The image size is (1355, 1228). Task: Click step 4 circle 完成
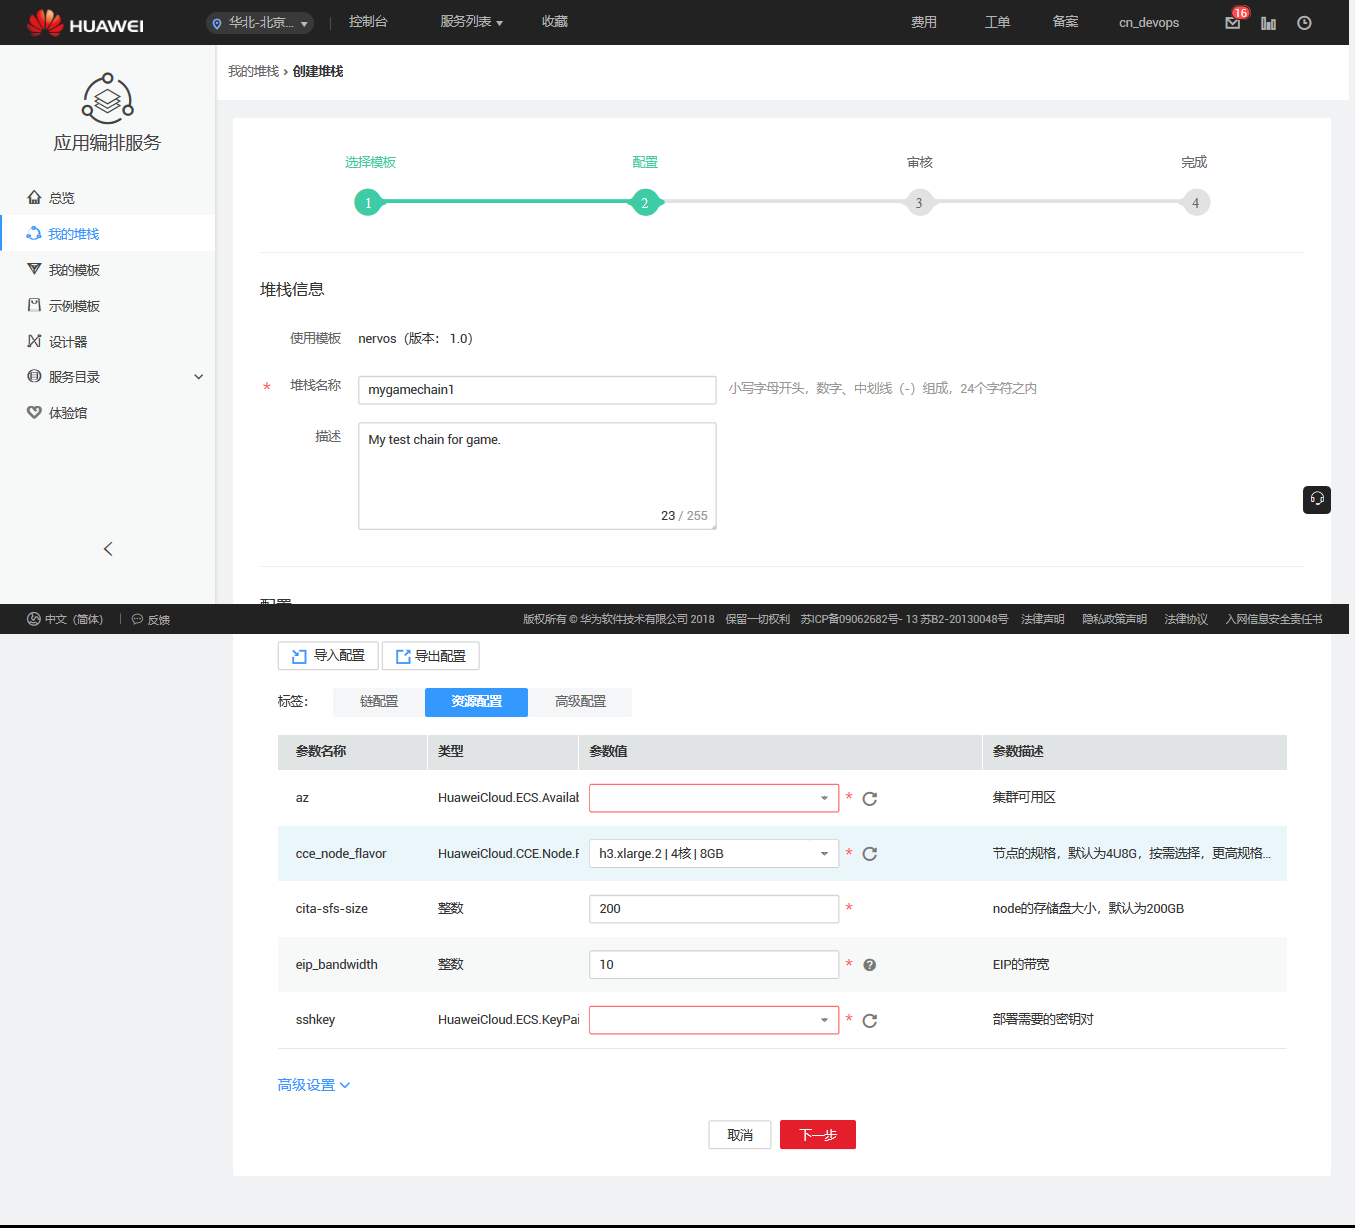click(1195, 203)
